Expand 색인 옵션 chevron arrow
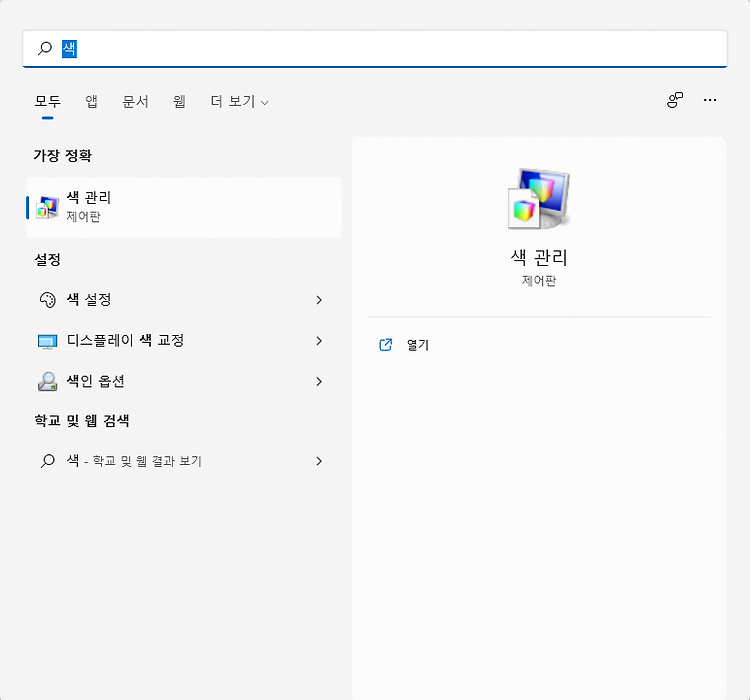The height and width of the screenshot is (700, 750). [x=319, y=381]
